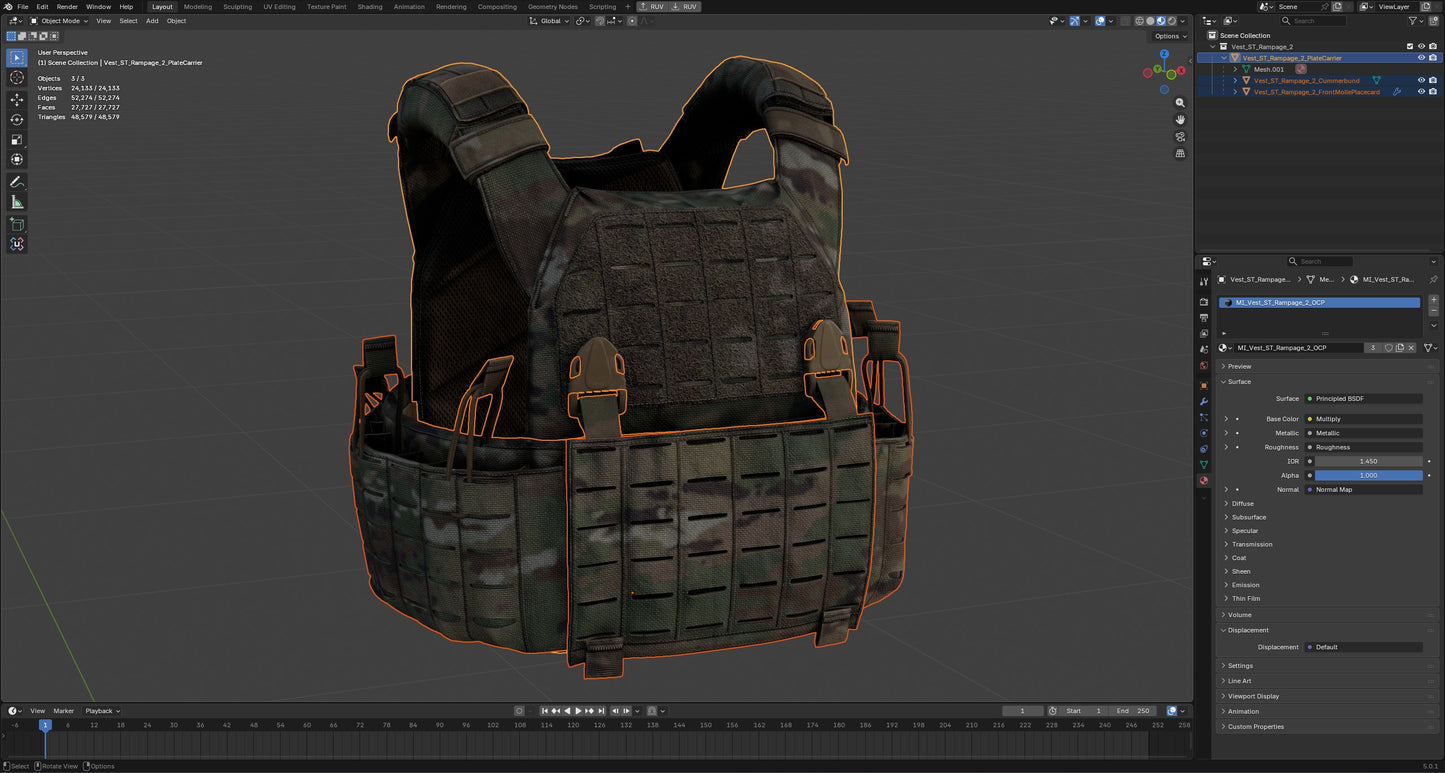Toggle camera view with the camera icon
Image resolution: width=1445 pixels, height=773 pixels.
click(x=1180, y=137)
